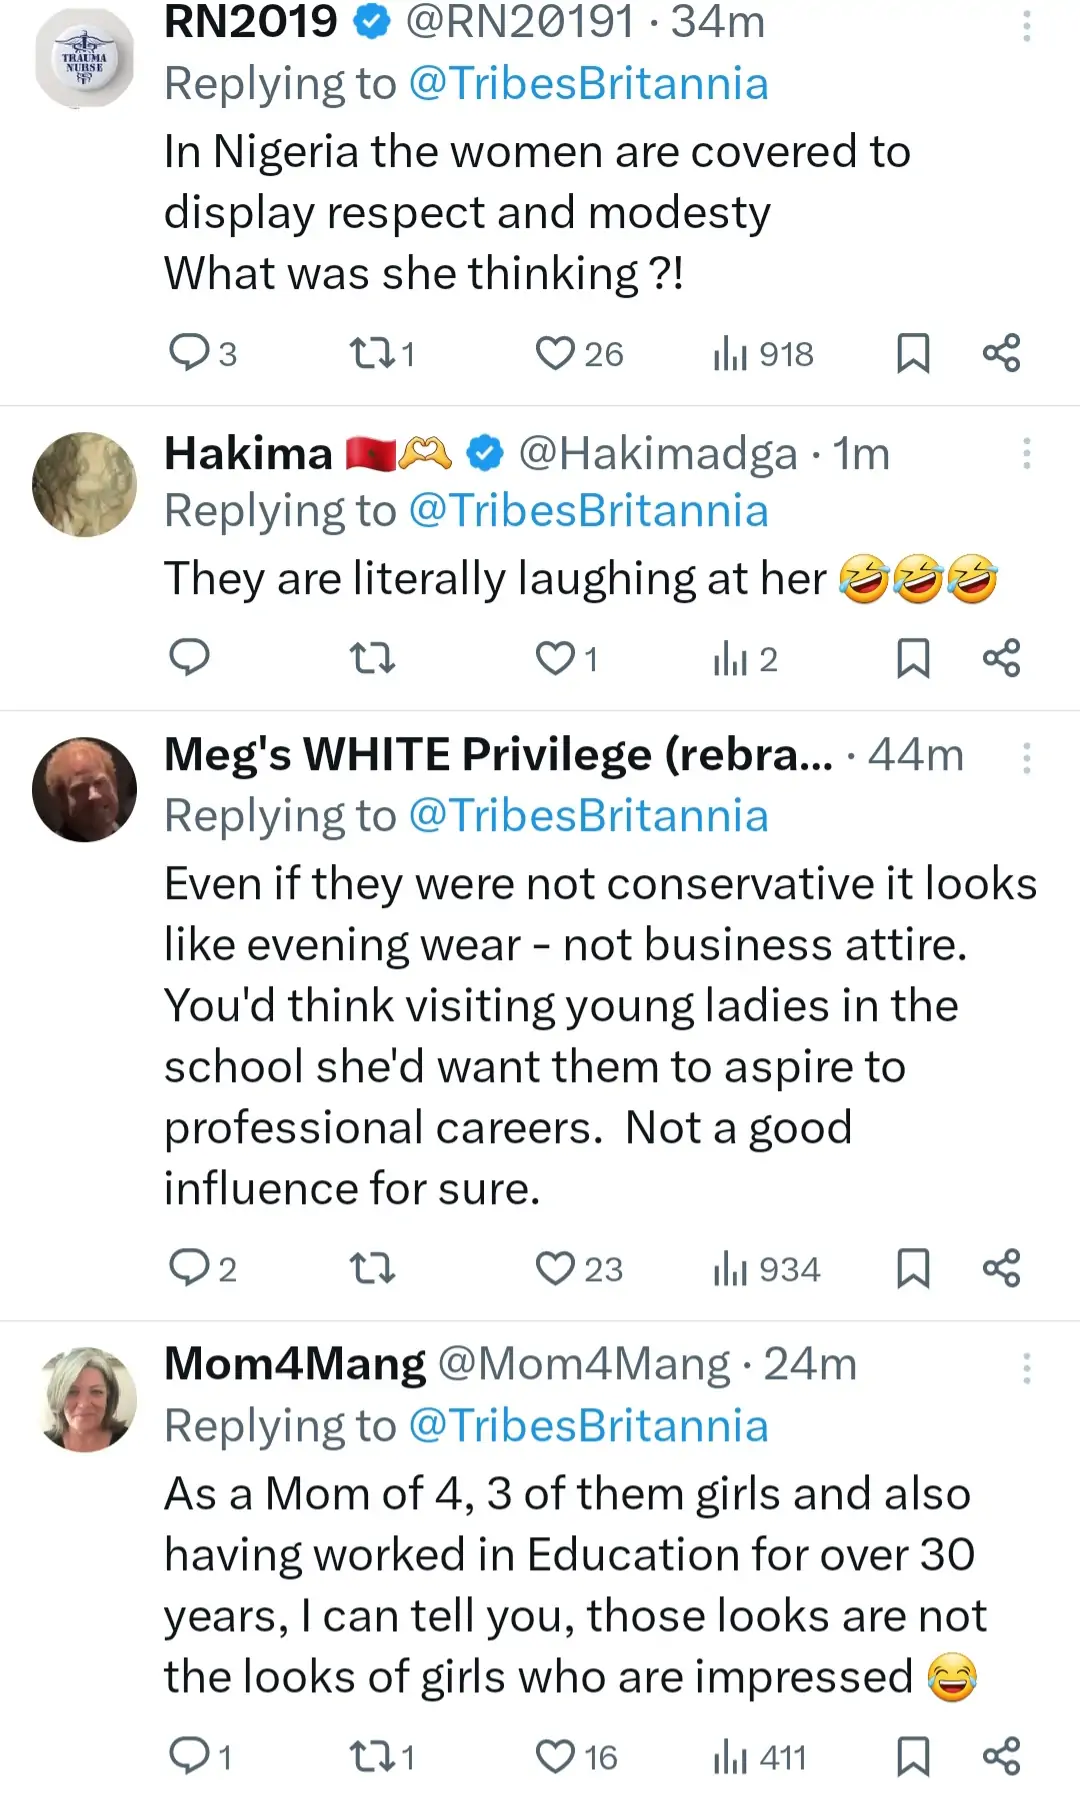Open more options for RN2019's tweet
The height and width of the screenshot is (1801, 1080).
[x=1026, y=26]
